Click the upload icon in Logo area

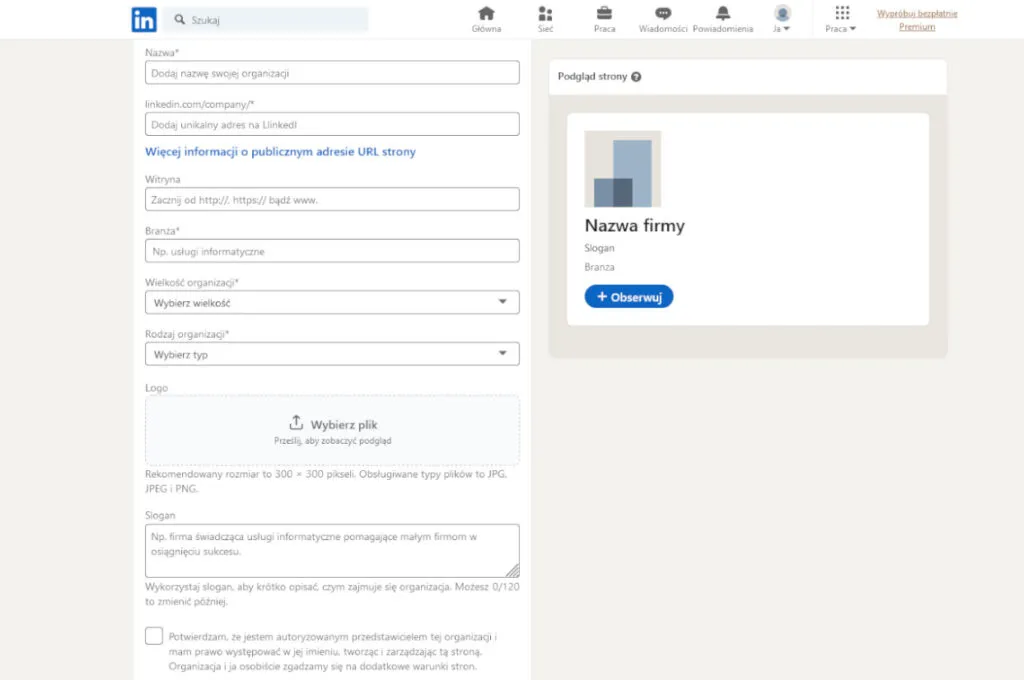(296, 423)
